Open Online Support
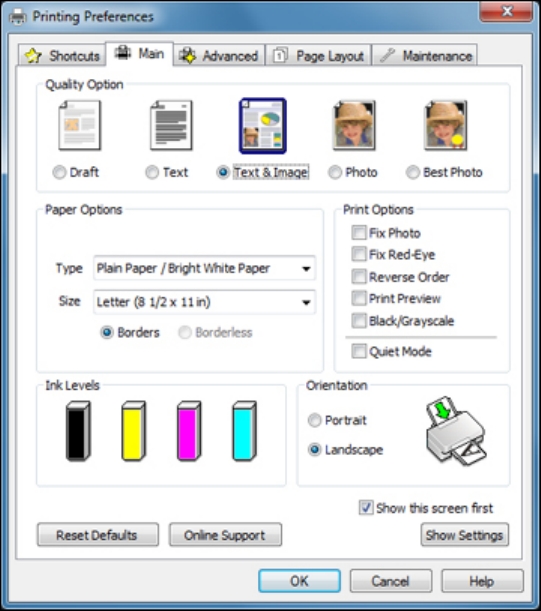 pyautogui.click(x=225, y=535)
